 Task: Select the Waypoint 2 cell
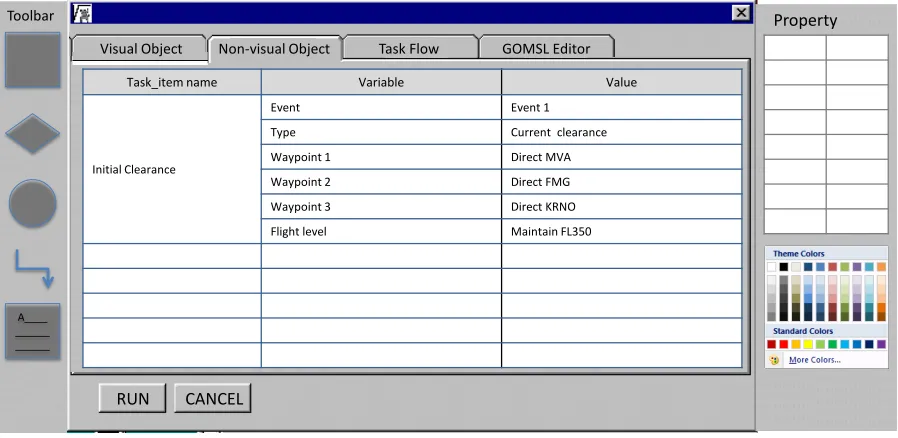(x=381, y=182)
